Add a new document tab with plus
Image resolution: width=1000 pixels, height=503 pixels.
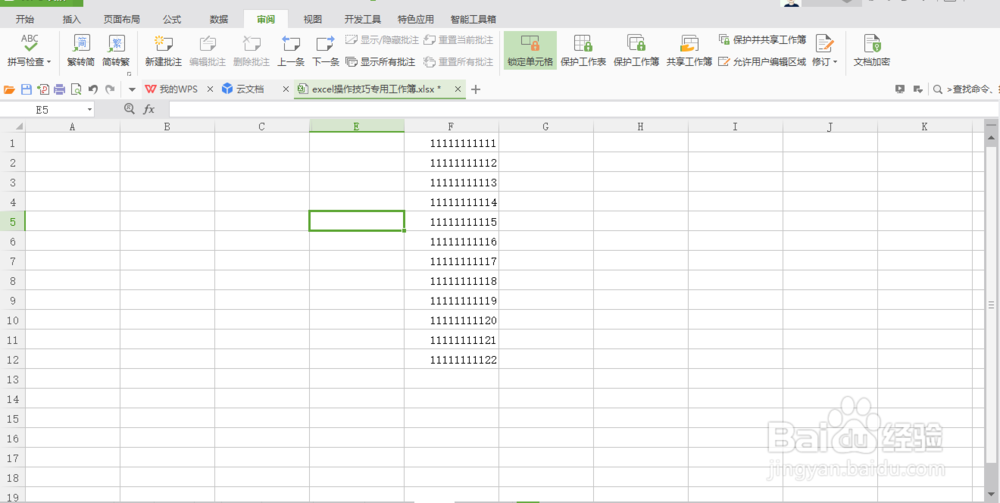(x=475, y=89)
